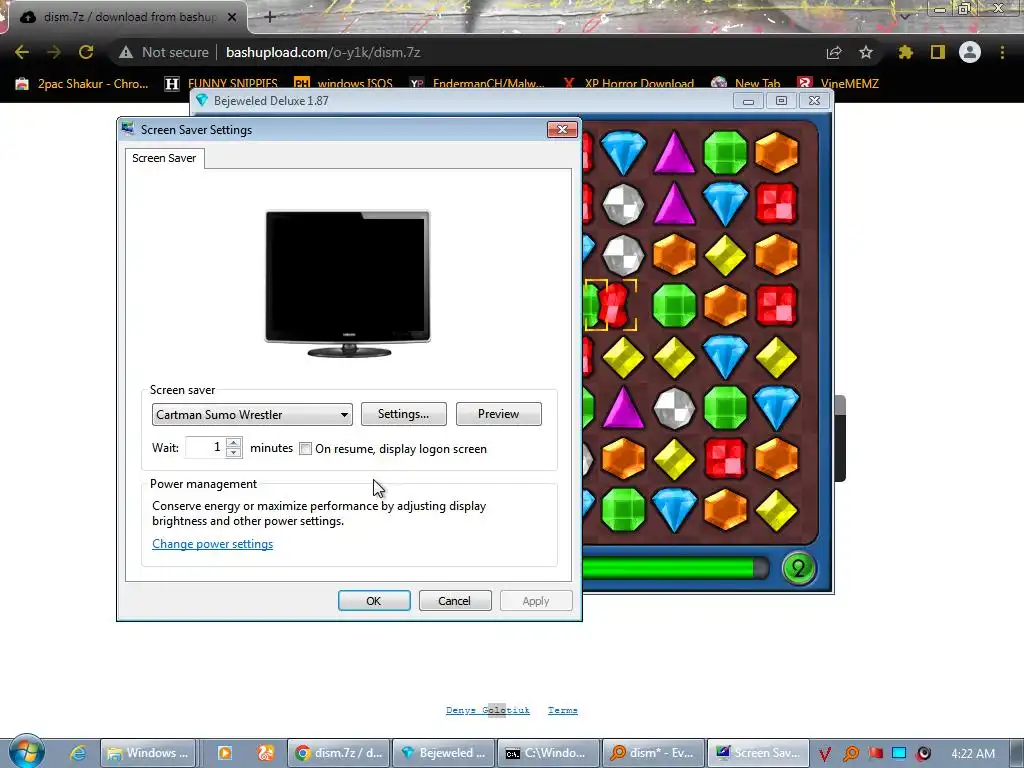Open clock showing 4:22 AM
This screenshot has height=768, width=1024.
click(x=973, y=754)
